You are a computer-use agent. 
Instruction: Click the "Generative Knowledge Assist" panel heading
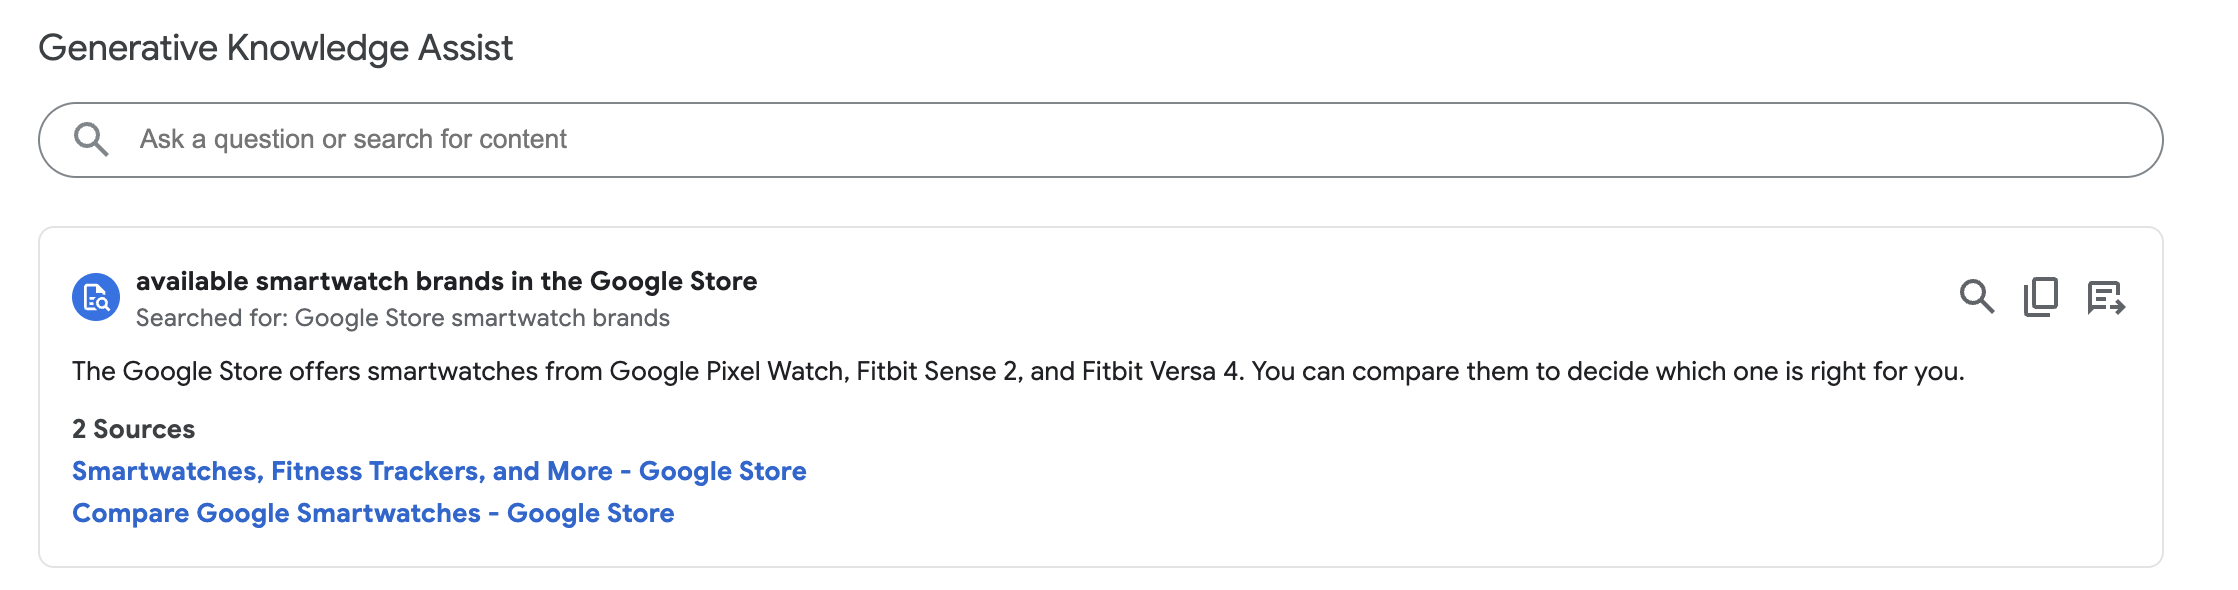(x=275, y=48)
